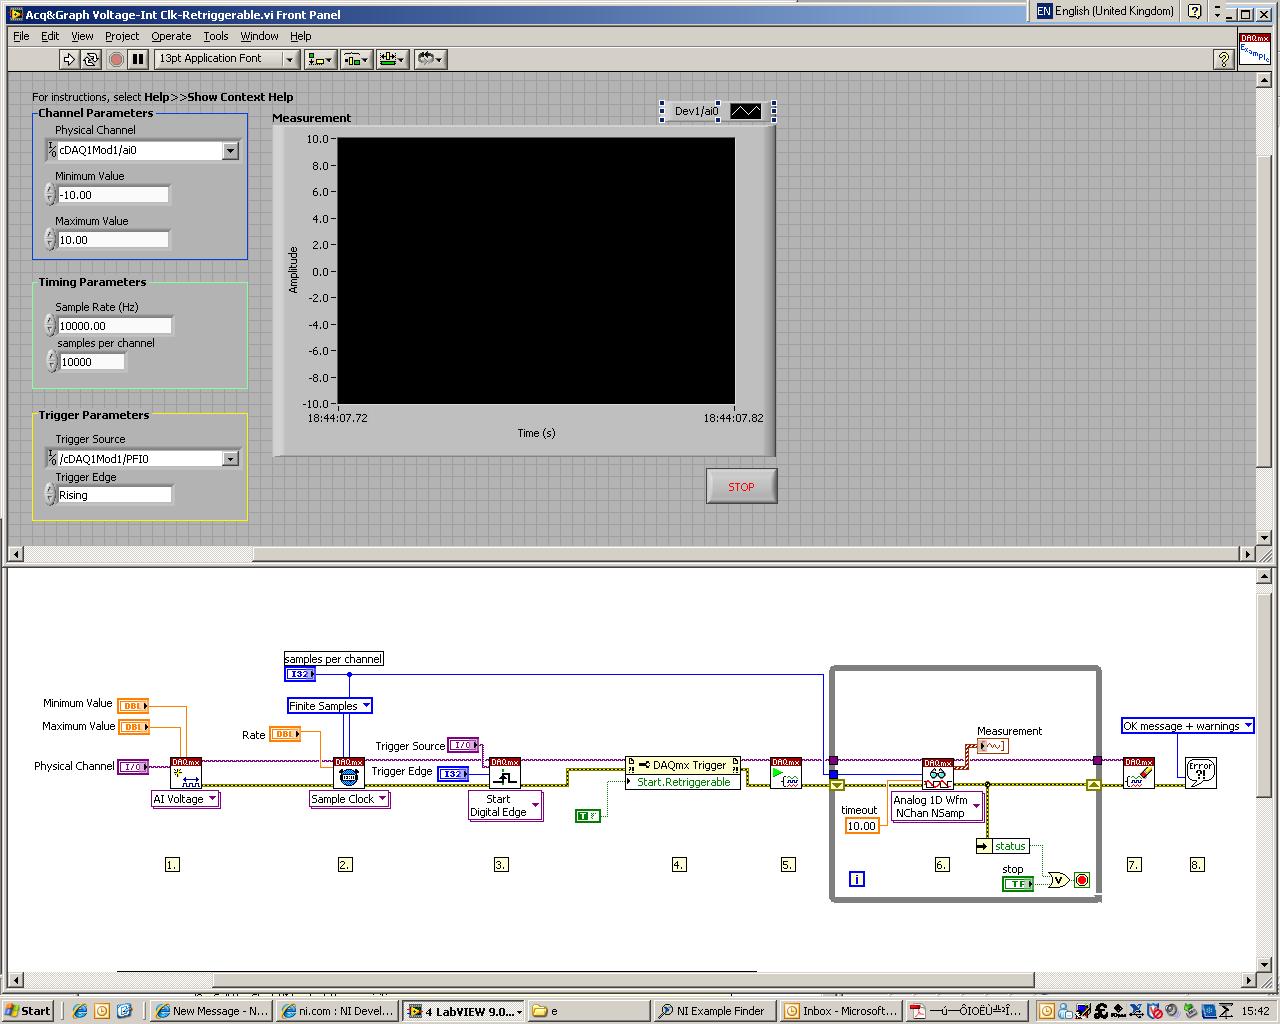Run the VI with the Run arrow

pos(69,59)
